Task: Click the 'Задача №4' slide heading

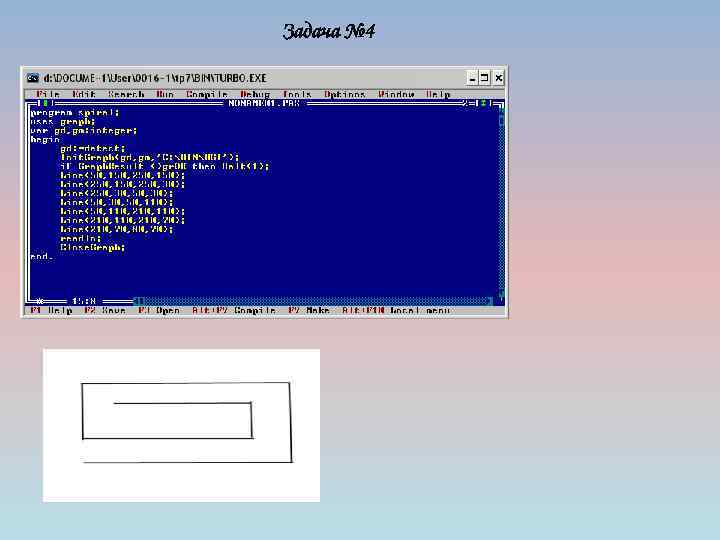Action: click(x=329, y=32)
